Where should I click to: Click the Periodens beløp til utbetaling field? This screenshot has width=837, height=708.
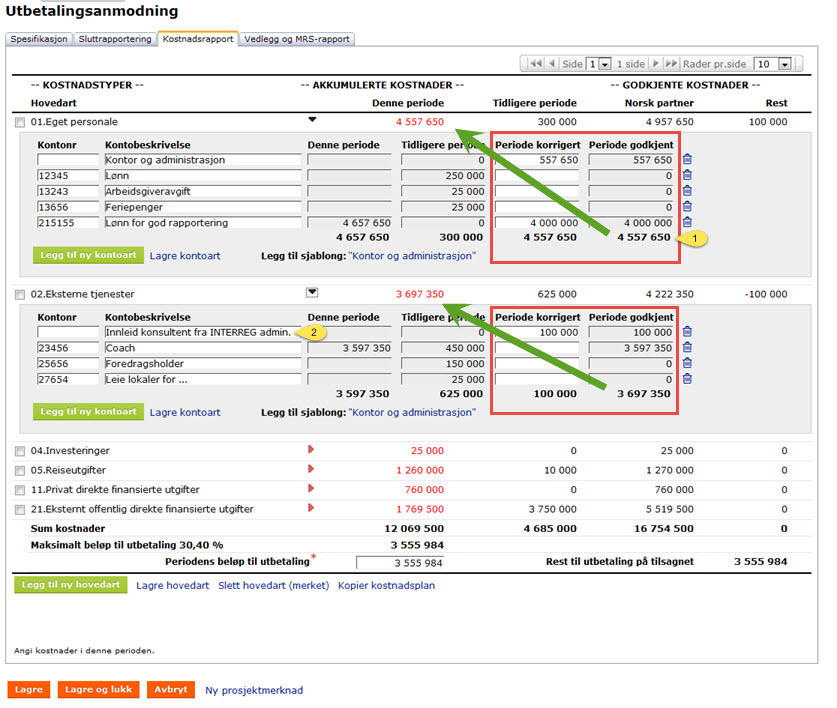point(400,563)
